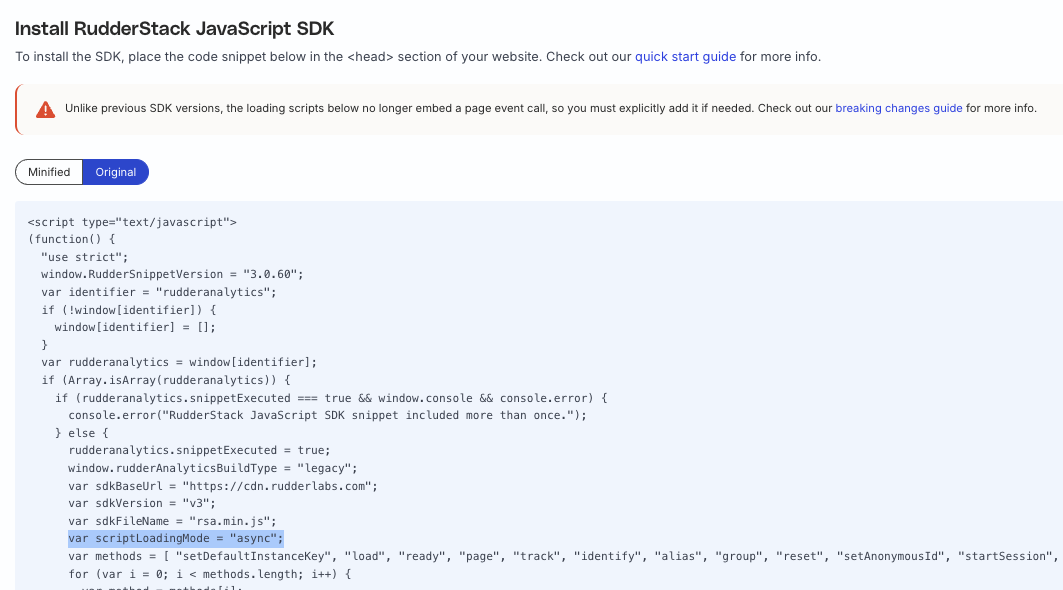Open the breaking changes guide link
The width and height of the screenshot is (1063, 590).
[898, 109]
